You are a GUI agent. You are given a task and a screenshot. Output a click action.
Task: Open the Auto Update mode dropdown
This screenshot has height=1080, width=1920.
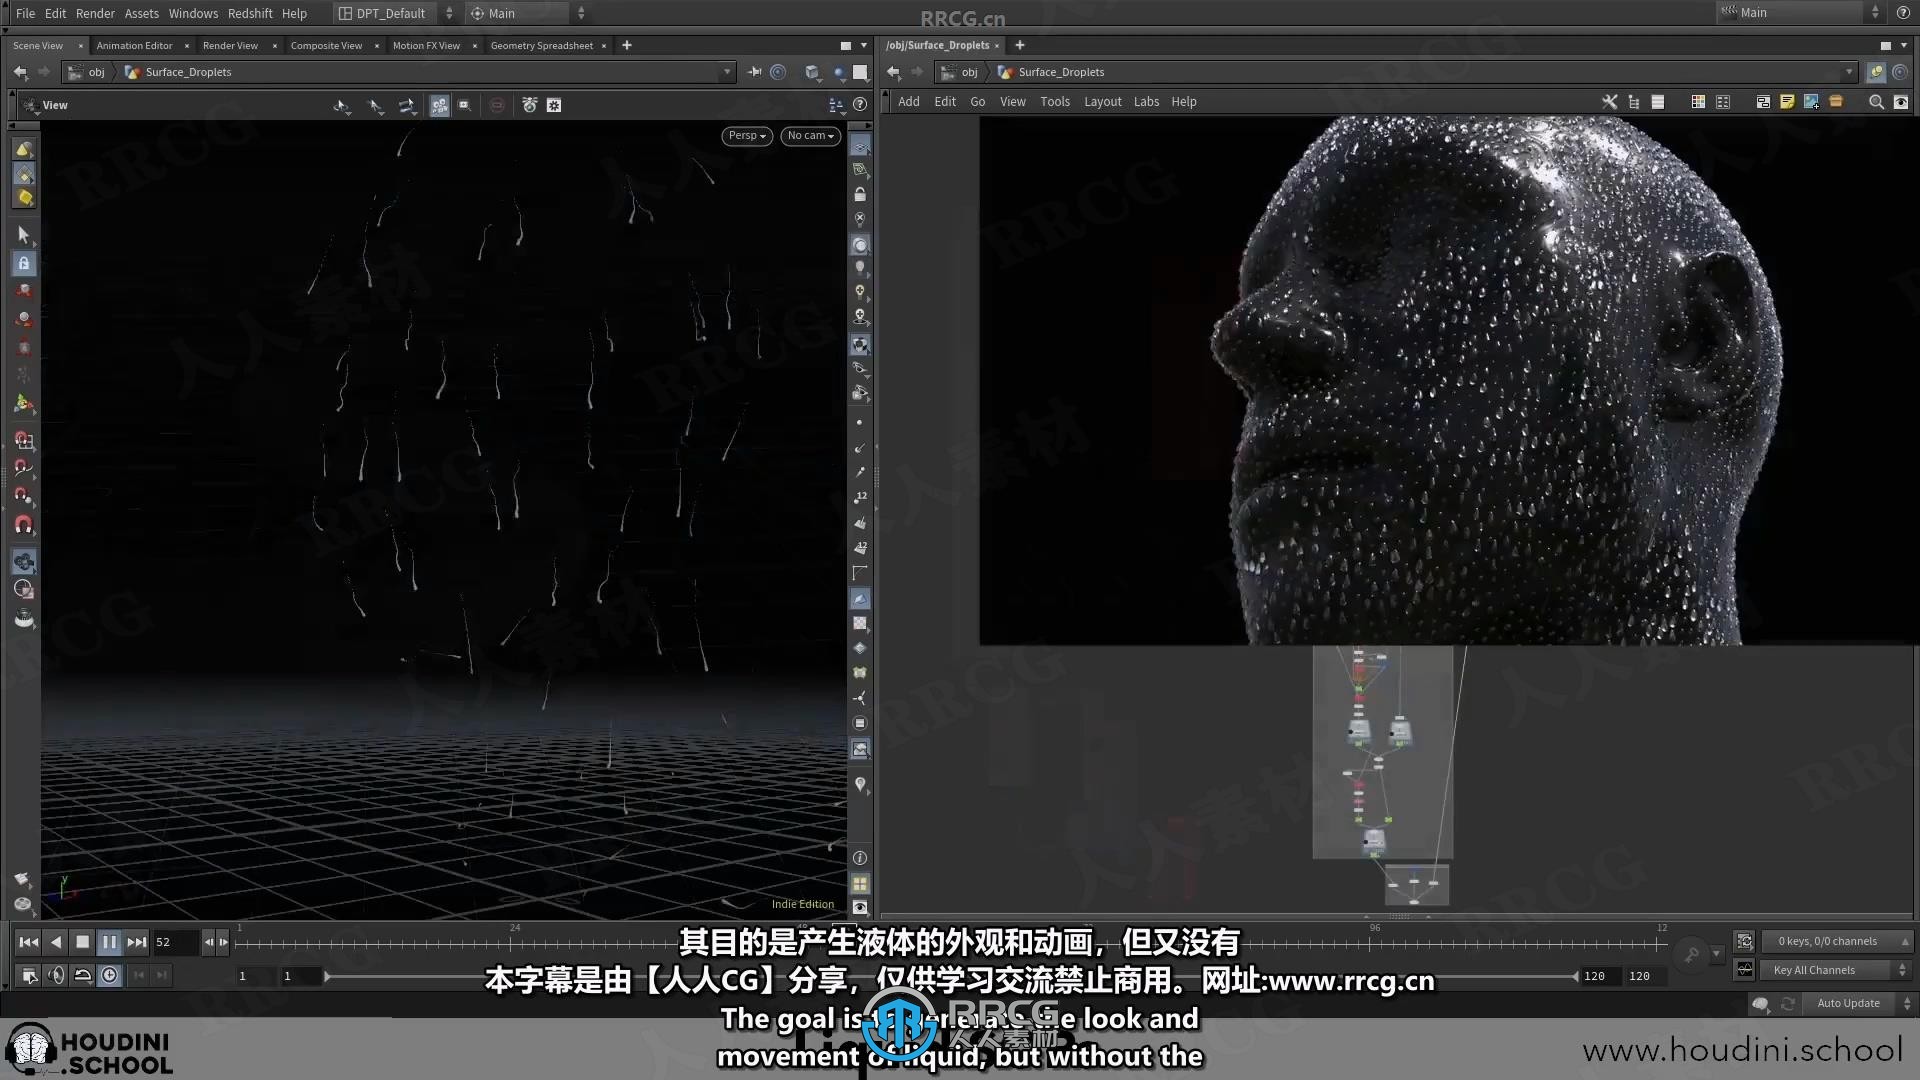coord(1856,1004)
